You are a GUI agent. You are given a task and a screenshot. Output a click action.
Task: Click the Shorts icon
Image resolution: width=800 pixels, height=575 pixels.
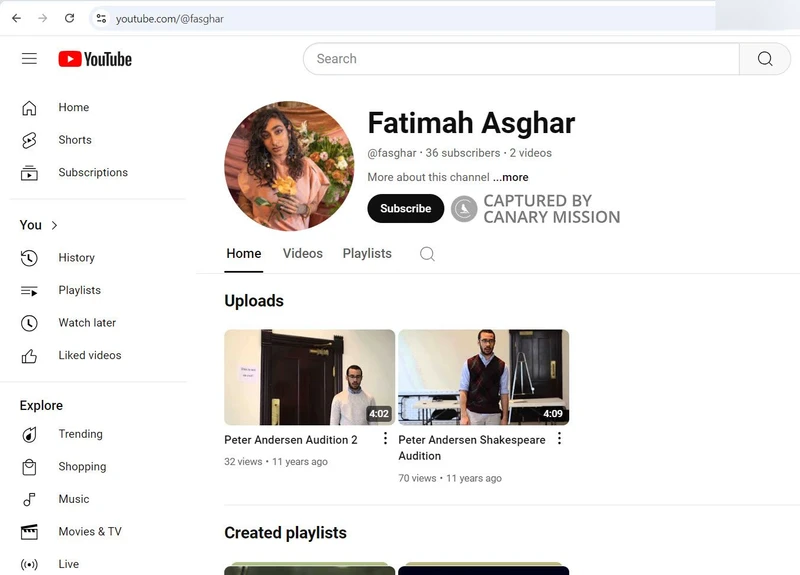[29, 140]
